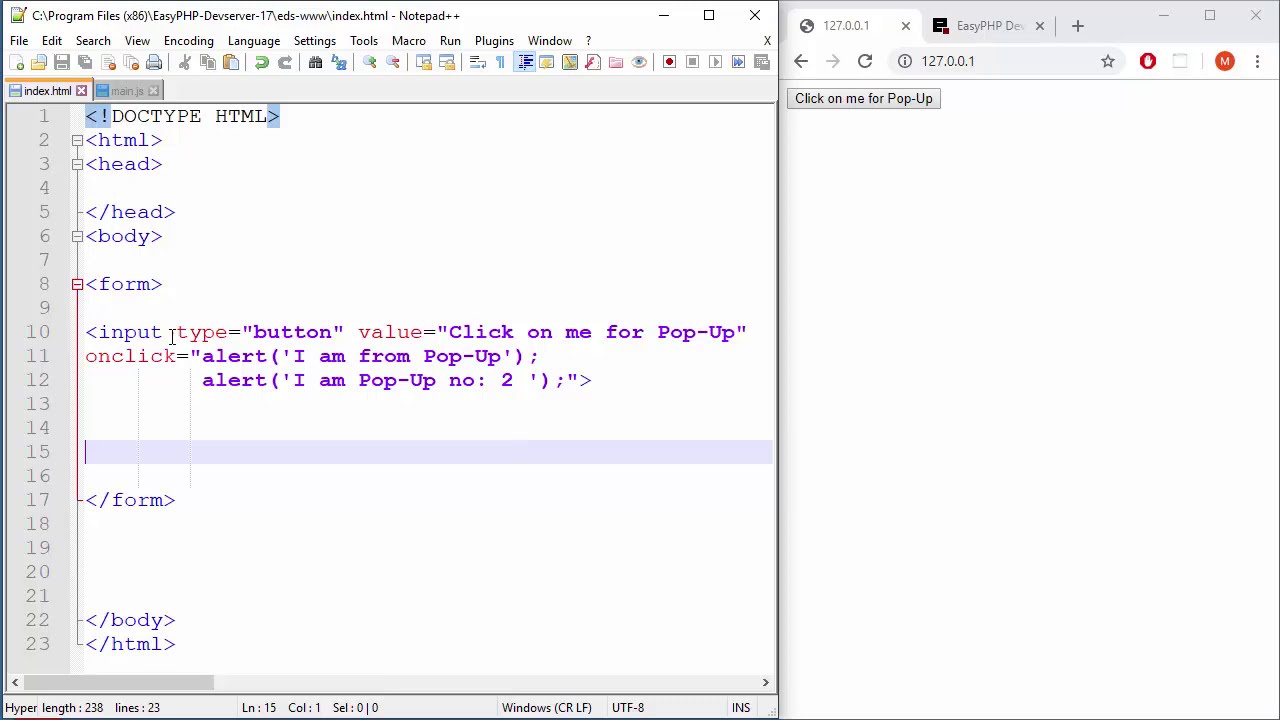
Task: Bookmark page with star icon
Action: point(1108,61)
